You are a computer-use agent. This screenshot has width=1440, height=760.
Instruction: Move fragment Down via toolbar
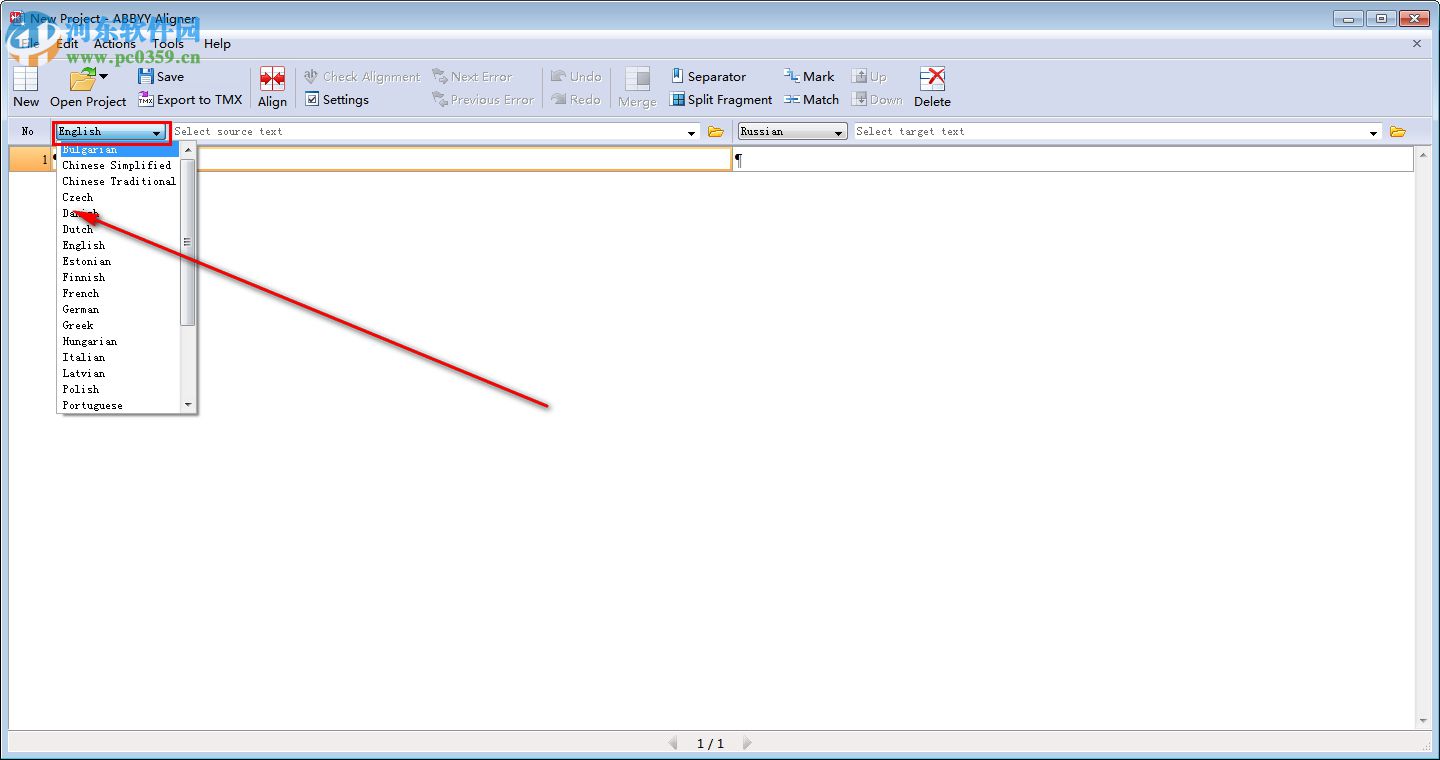(x=877, y=99)
